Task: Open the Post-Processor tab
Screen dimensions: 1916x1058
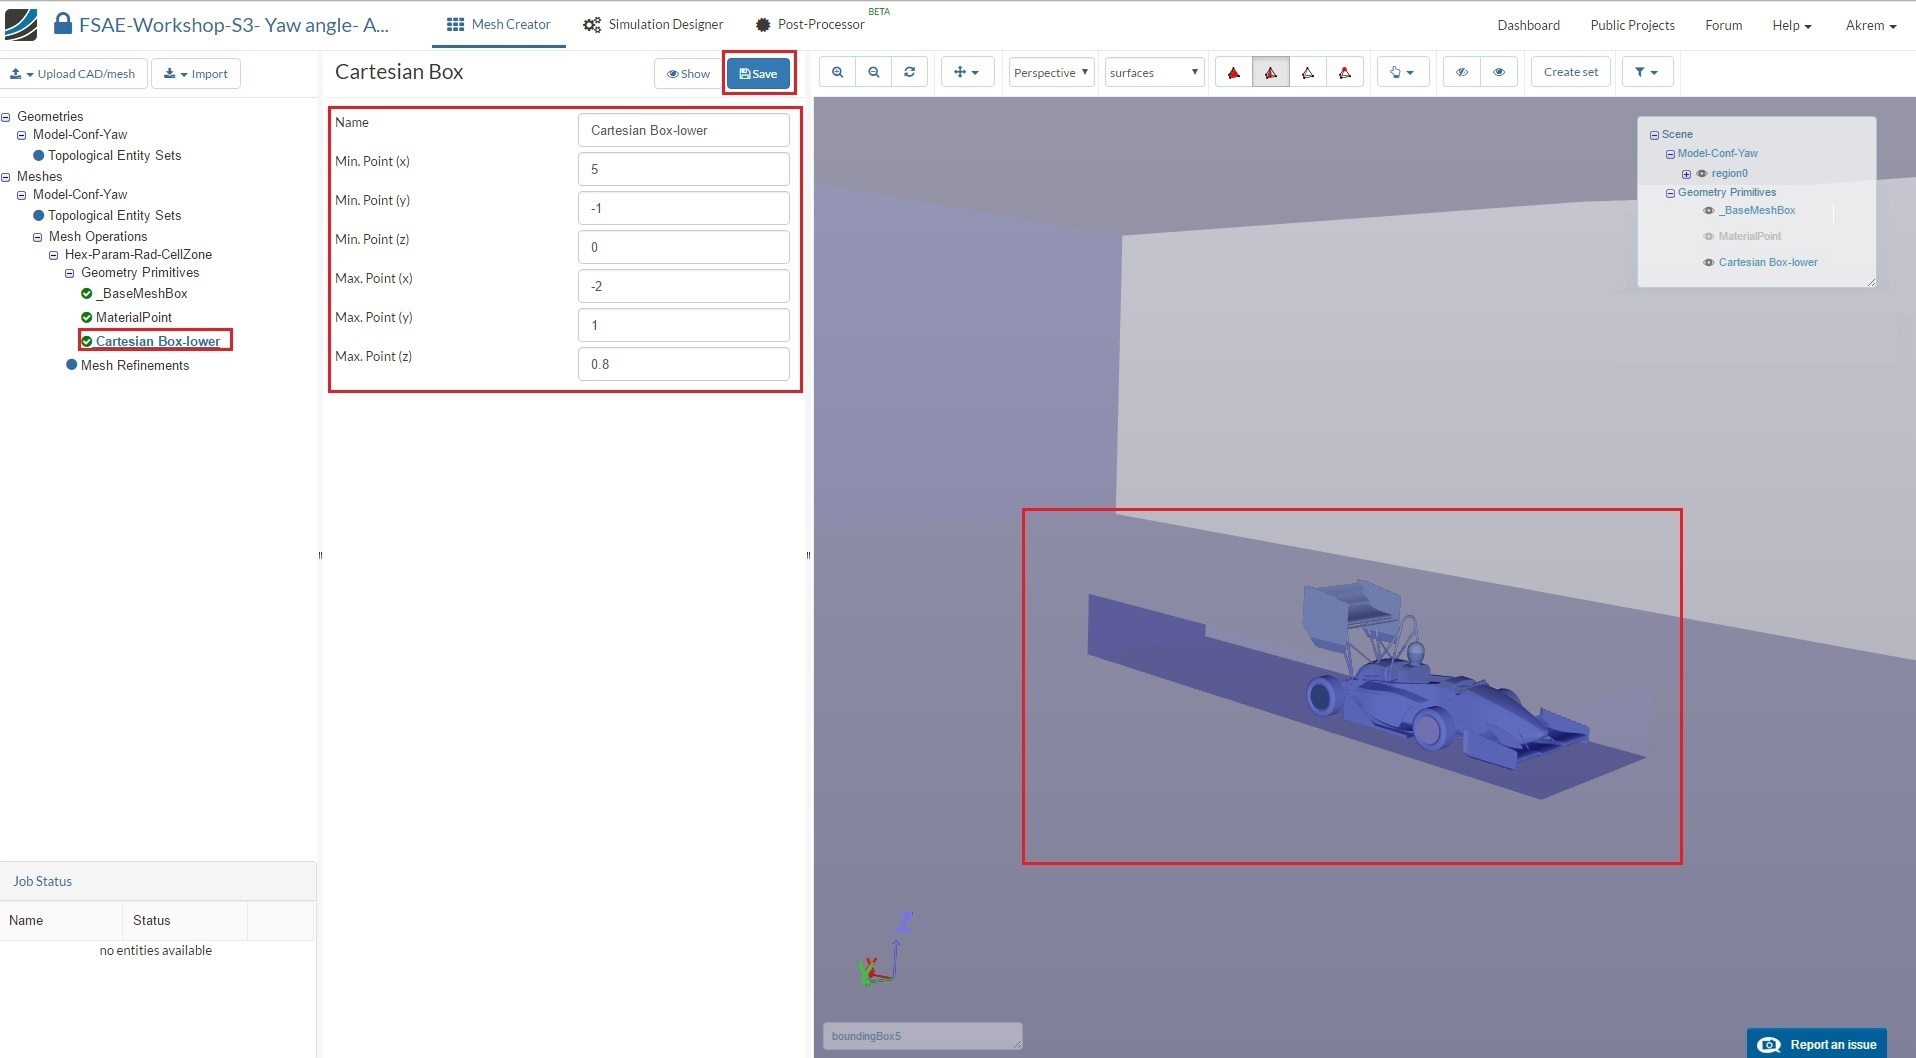Action: coord(810,24)
